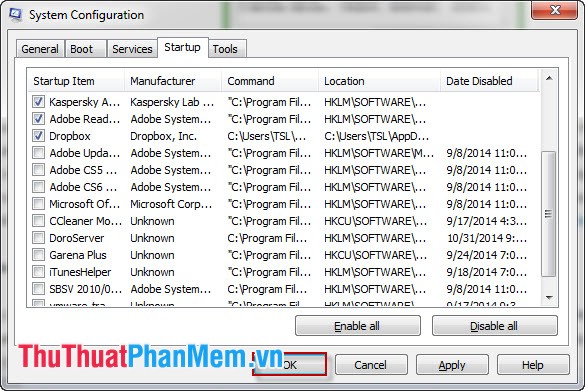
Task: Tick the Garena Plus checkbox
Action: pos(38,255)
